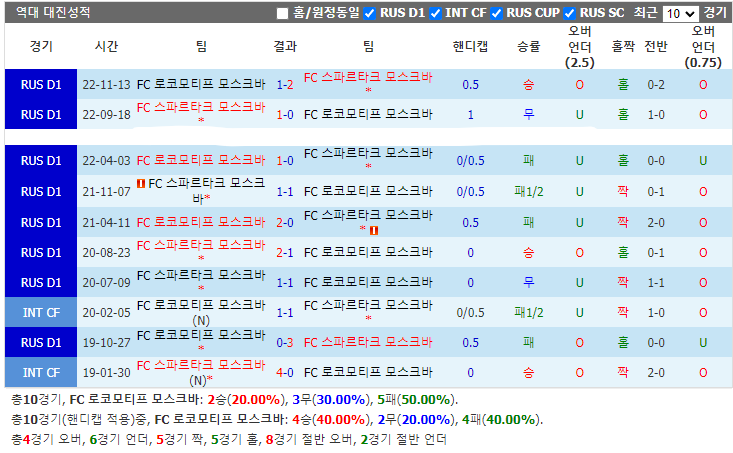733x453 pixels.
Task: Click home team FC 스파르타크 모스크바 in 20-08-23 row
Action: pos(201,245)
